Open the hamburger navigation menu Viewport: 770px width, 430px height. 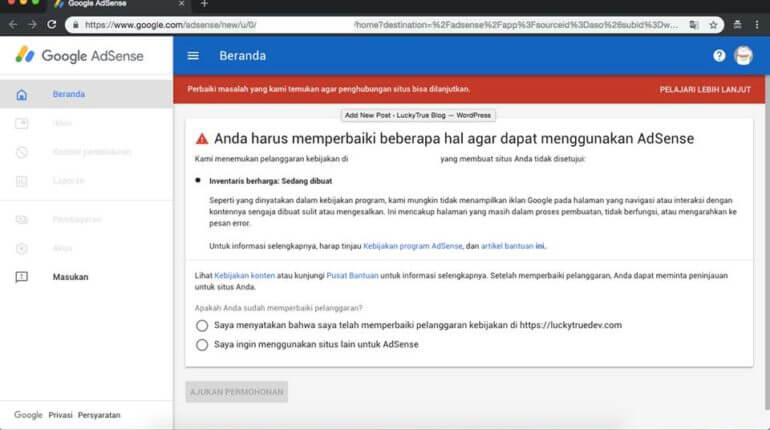(x=193, y=57)
